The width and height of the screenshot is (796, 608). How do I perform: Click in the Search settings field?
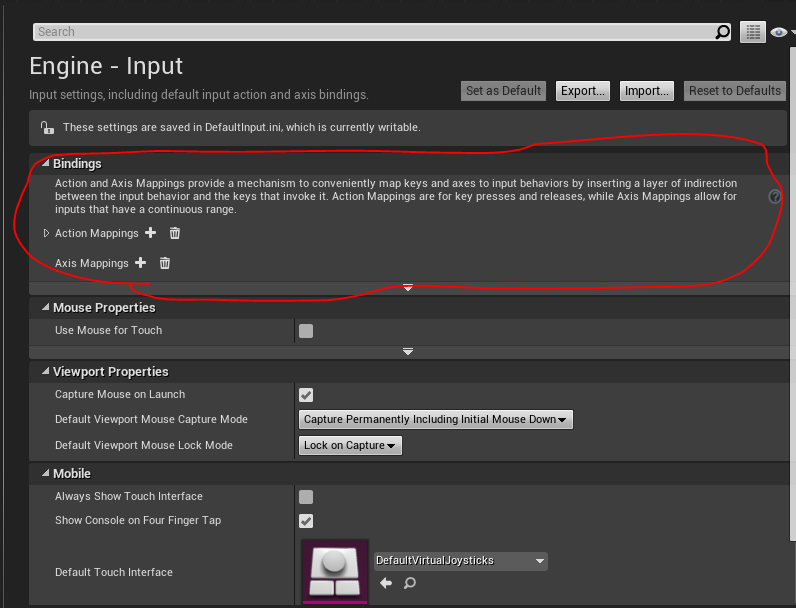[374, 32]
